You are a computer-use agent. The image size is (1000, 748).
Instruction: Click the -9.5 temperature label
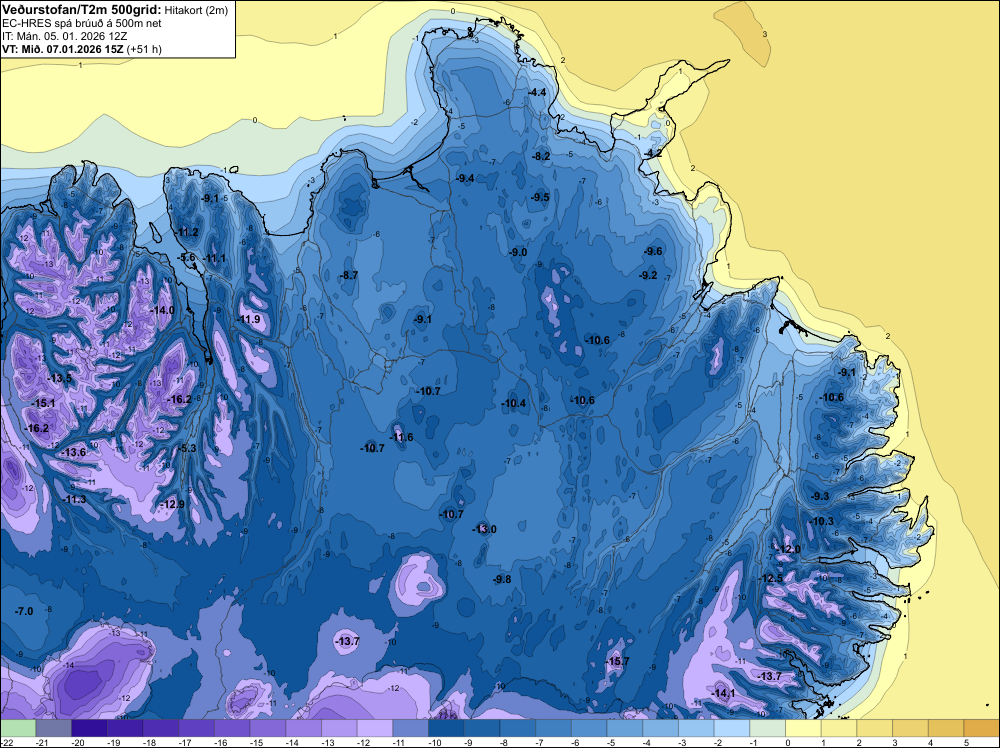coord(540,197)
